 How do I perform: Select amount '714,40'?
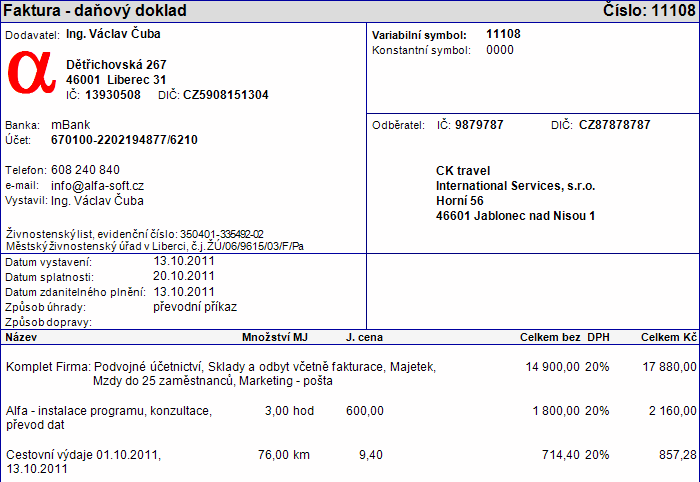(x=561, y=455)
